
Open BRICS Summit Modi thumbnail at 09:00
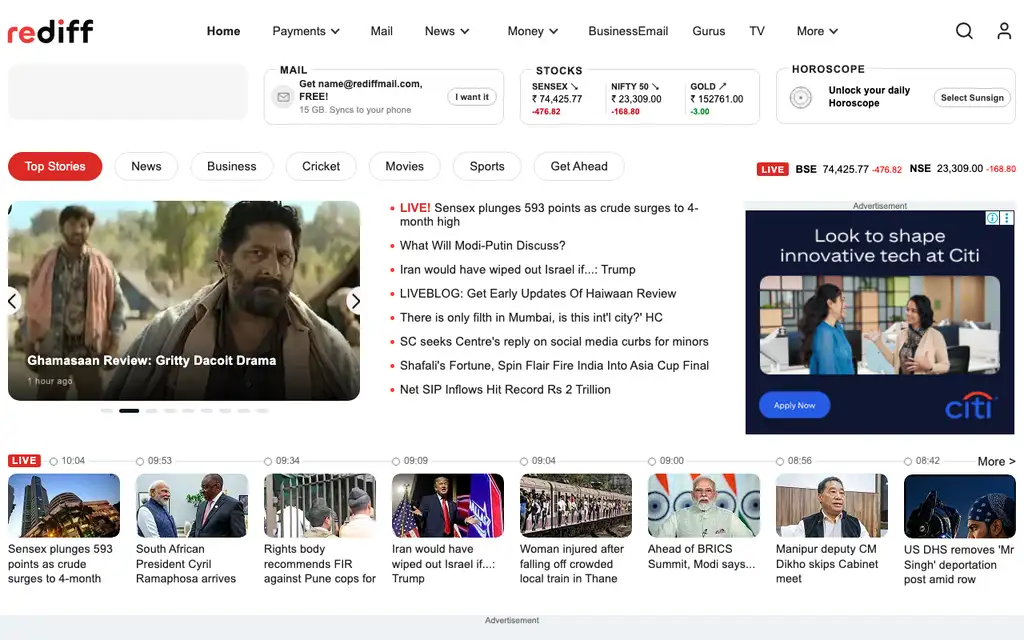pyautogui.click(x=704, y=505)
